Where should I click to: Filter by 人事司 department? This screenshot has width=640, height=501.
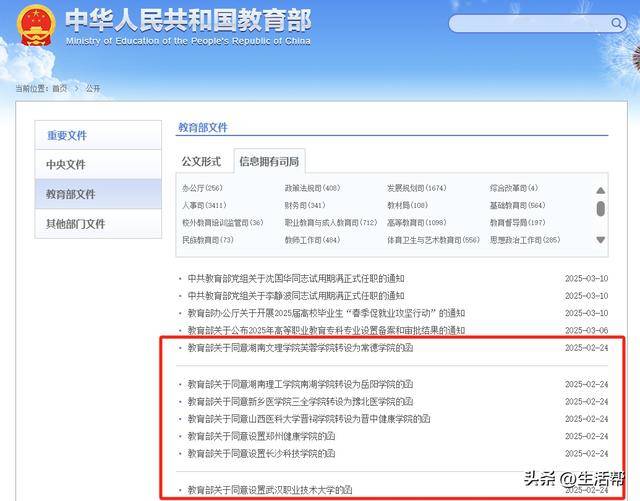[x=204, y=205]
